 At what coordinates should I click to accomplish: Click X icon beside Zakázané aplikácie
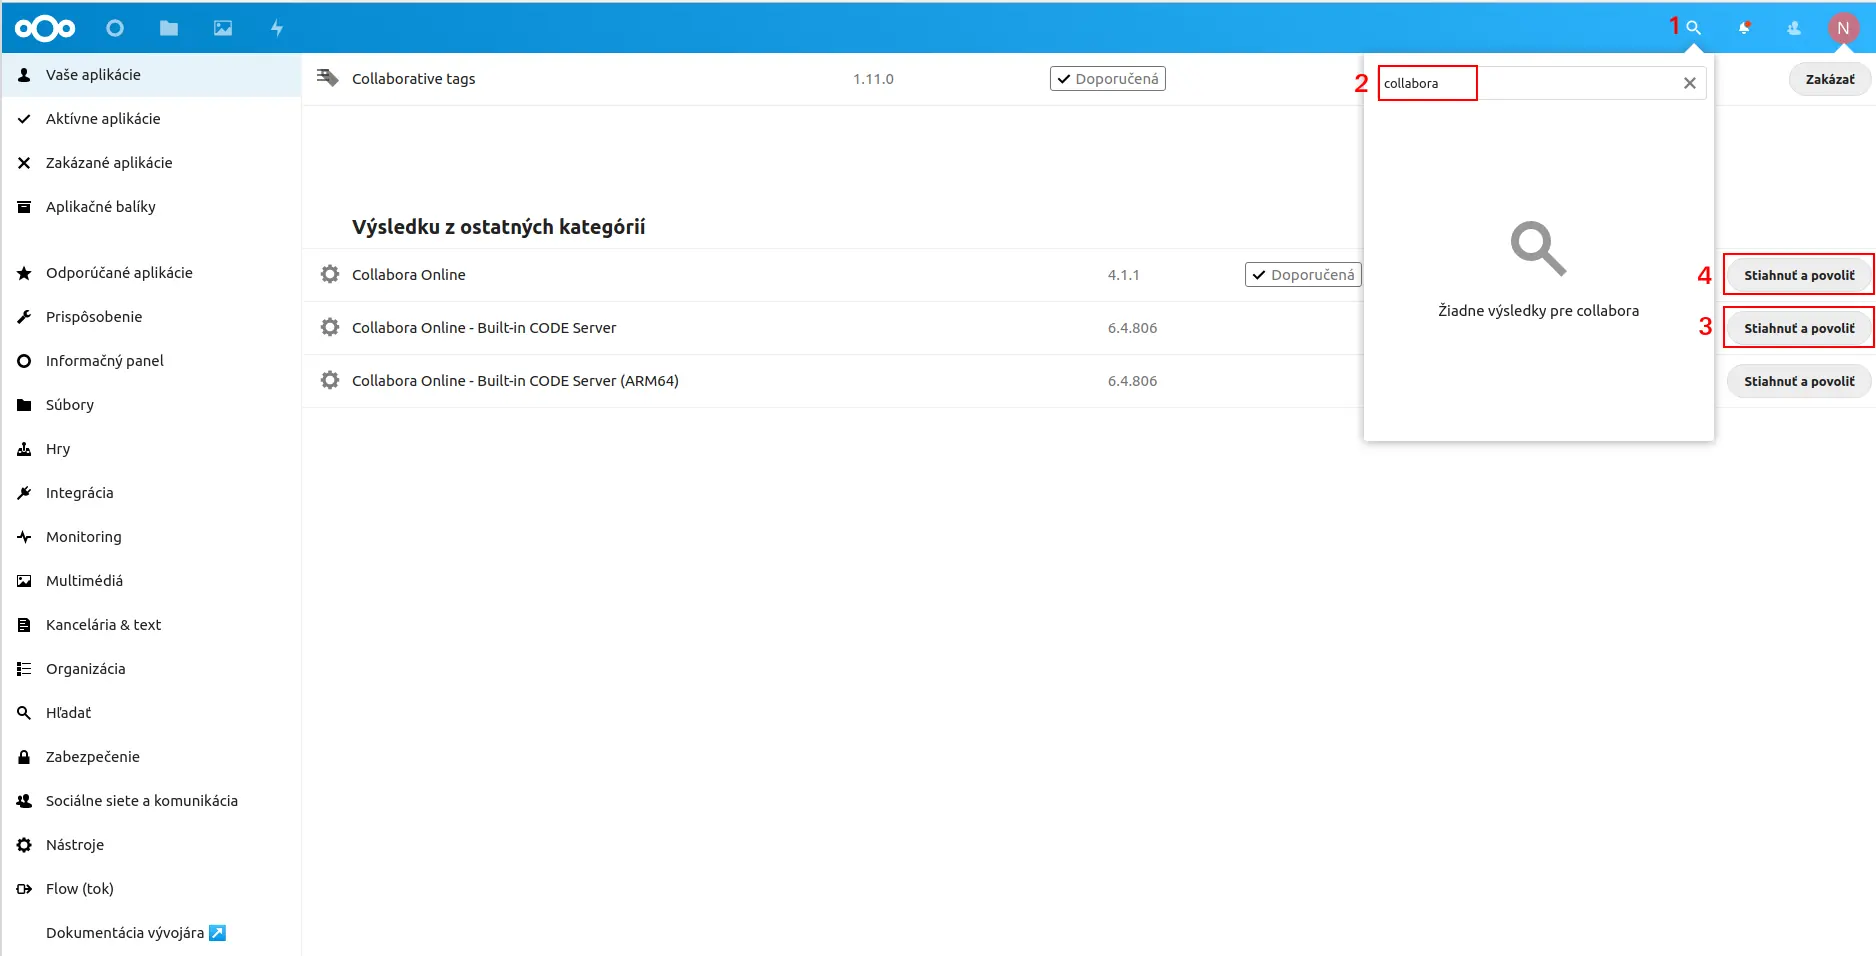point(24,163)
